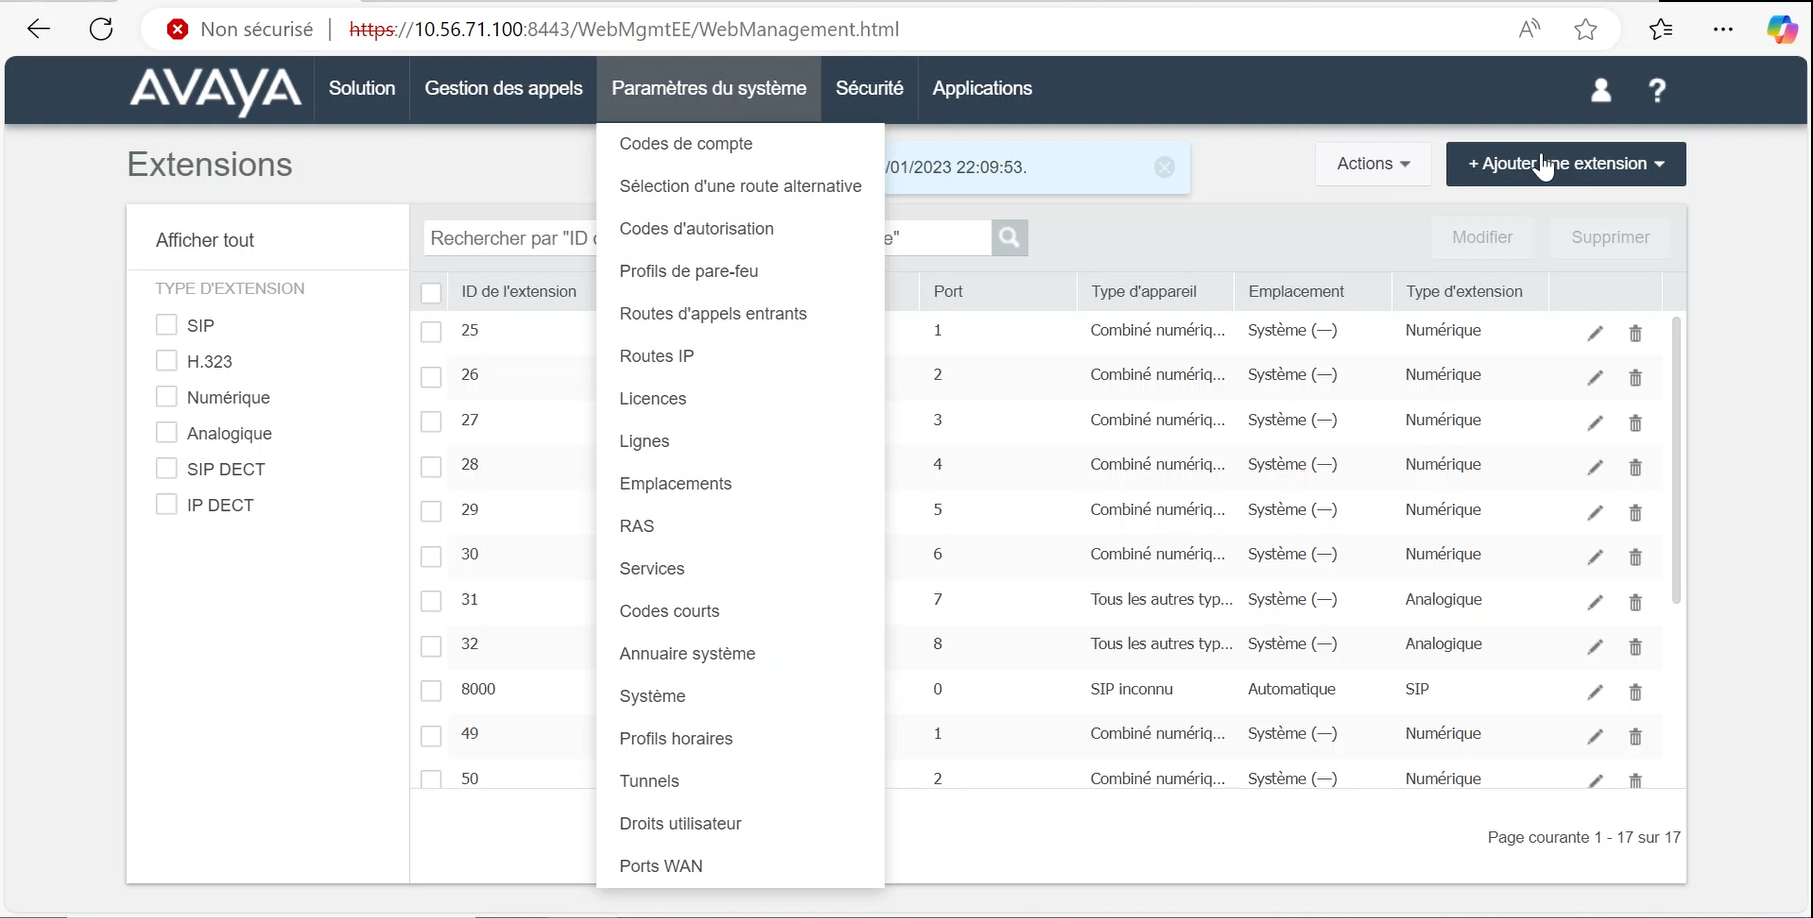This screenshot has width=1813, height=918.
Task: Delete extension 25 with trash icon
Action: (x=1635, y=333)
